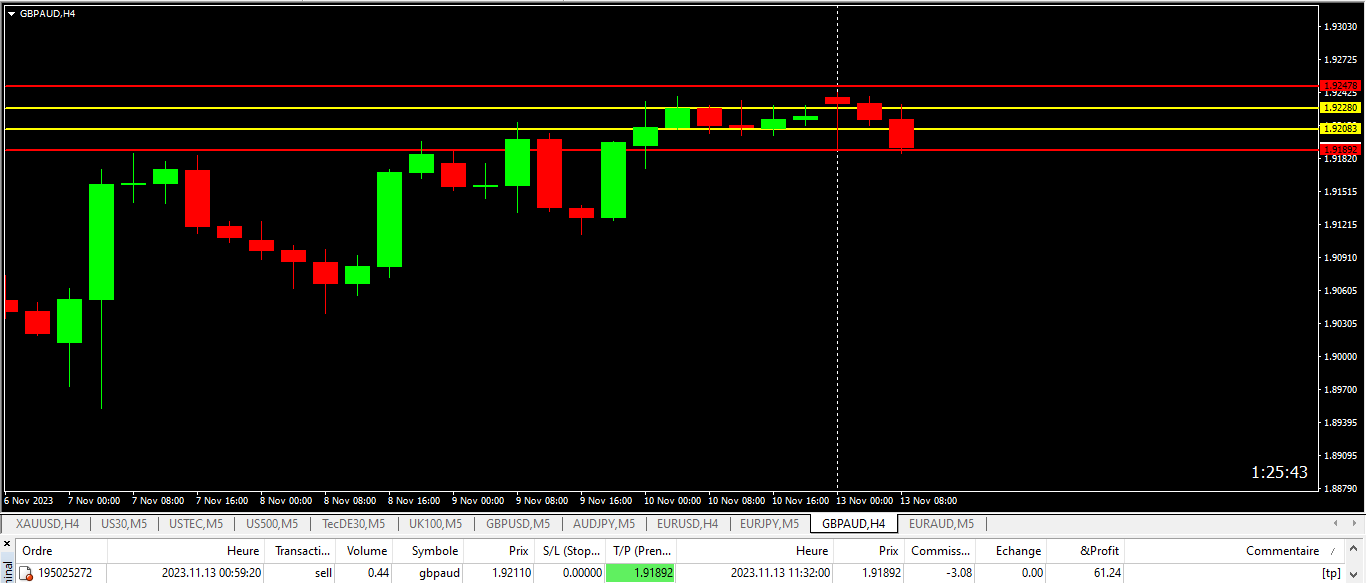Open the GBPAUD,H4 chart title arrow menu

(11, 14)
